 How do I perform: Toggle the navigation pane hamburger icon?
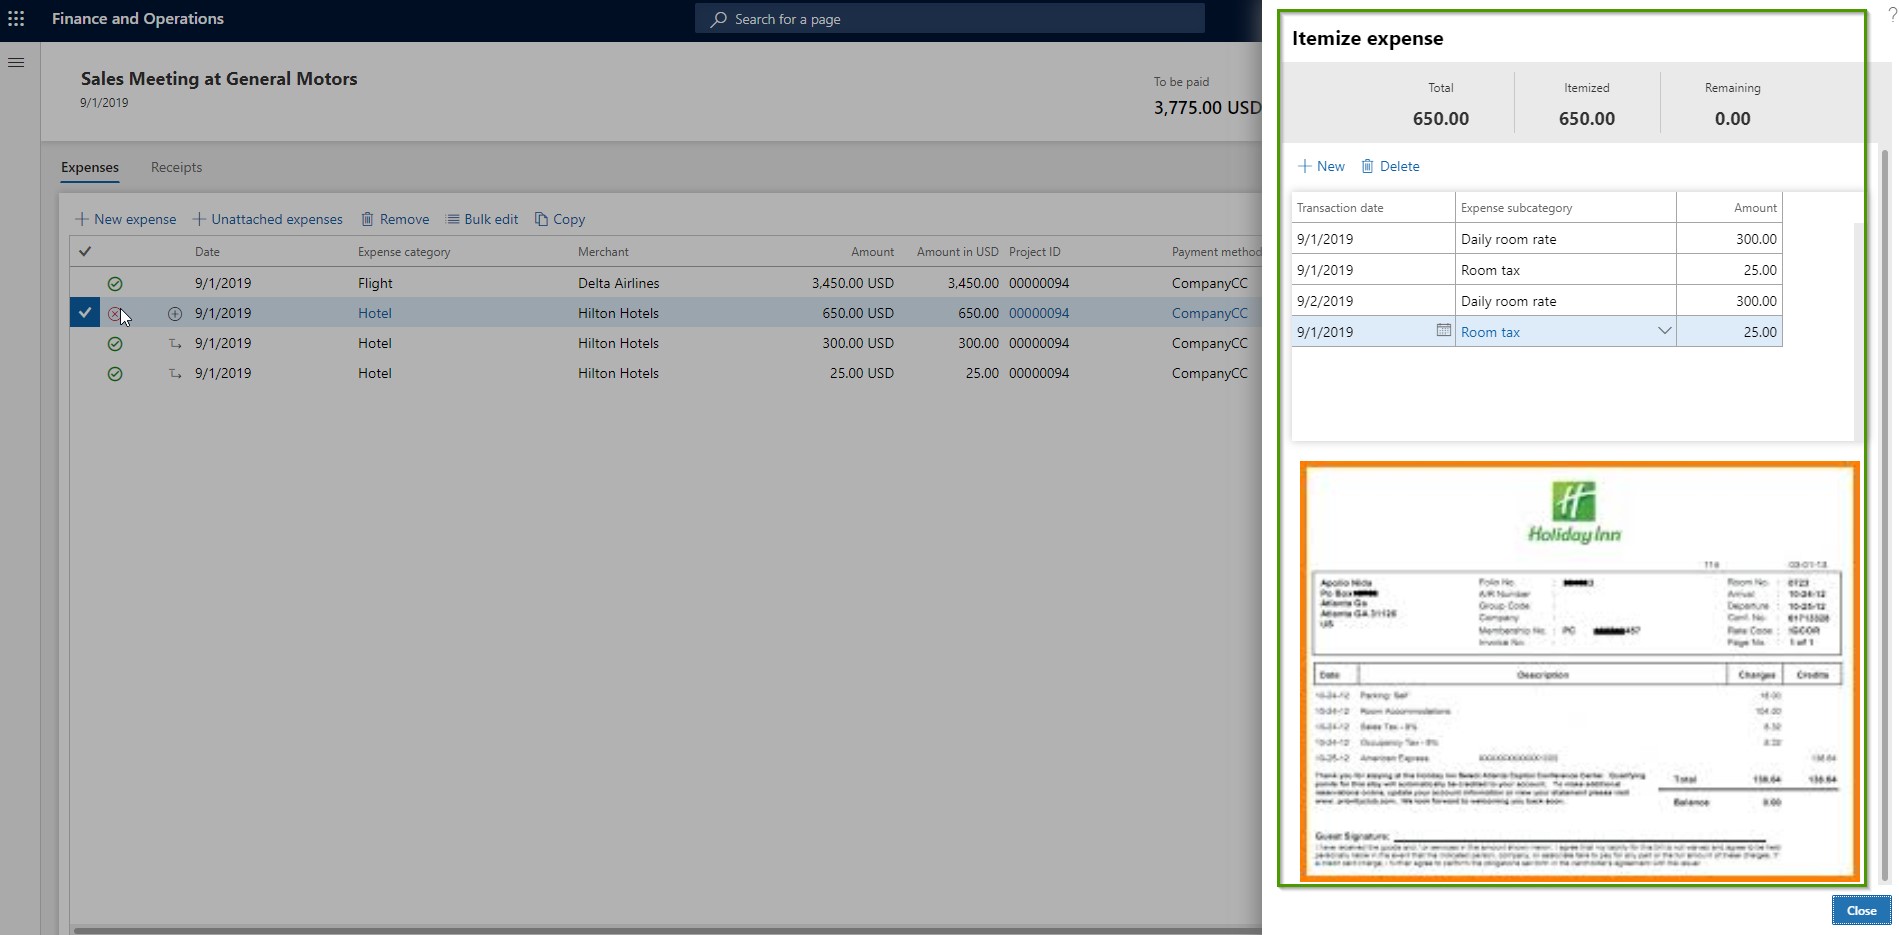15,62
